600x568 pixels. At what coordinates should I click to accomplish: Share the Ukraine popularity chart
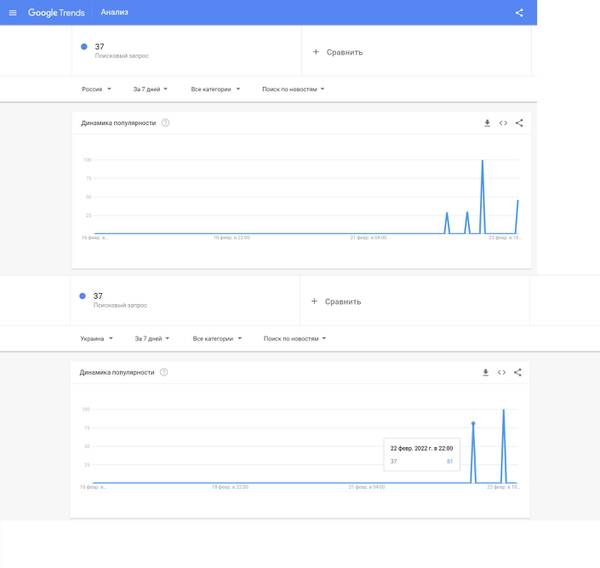[518, 372]
